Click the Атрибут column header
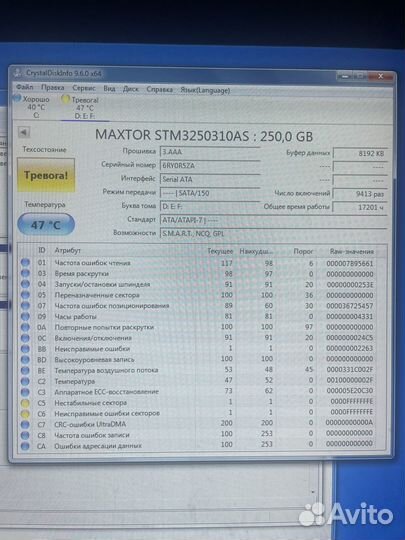Viewport: 405px width, 540px height. point(68,250)
